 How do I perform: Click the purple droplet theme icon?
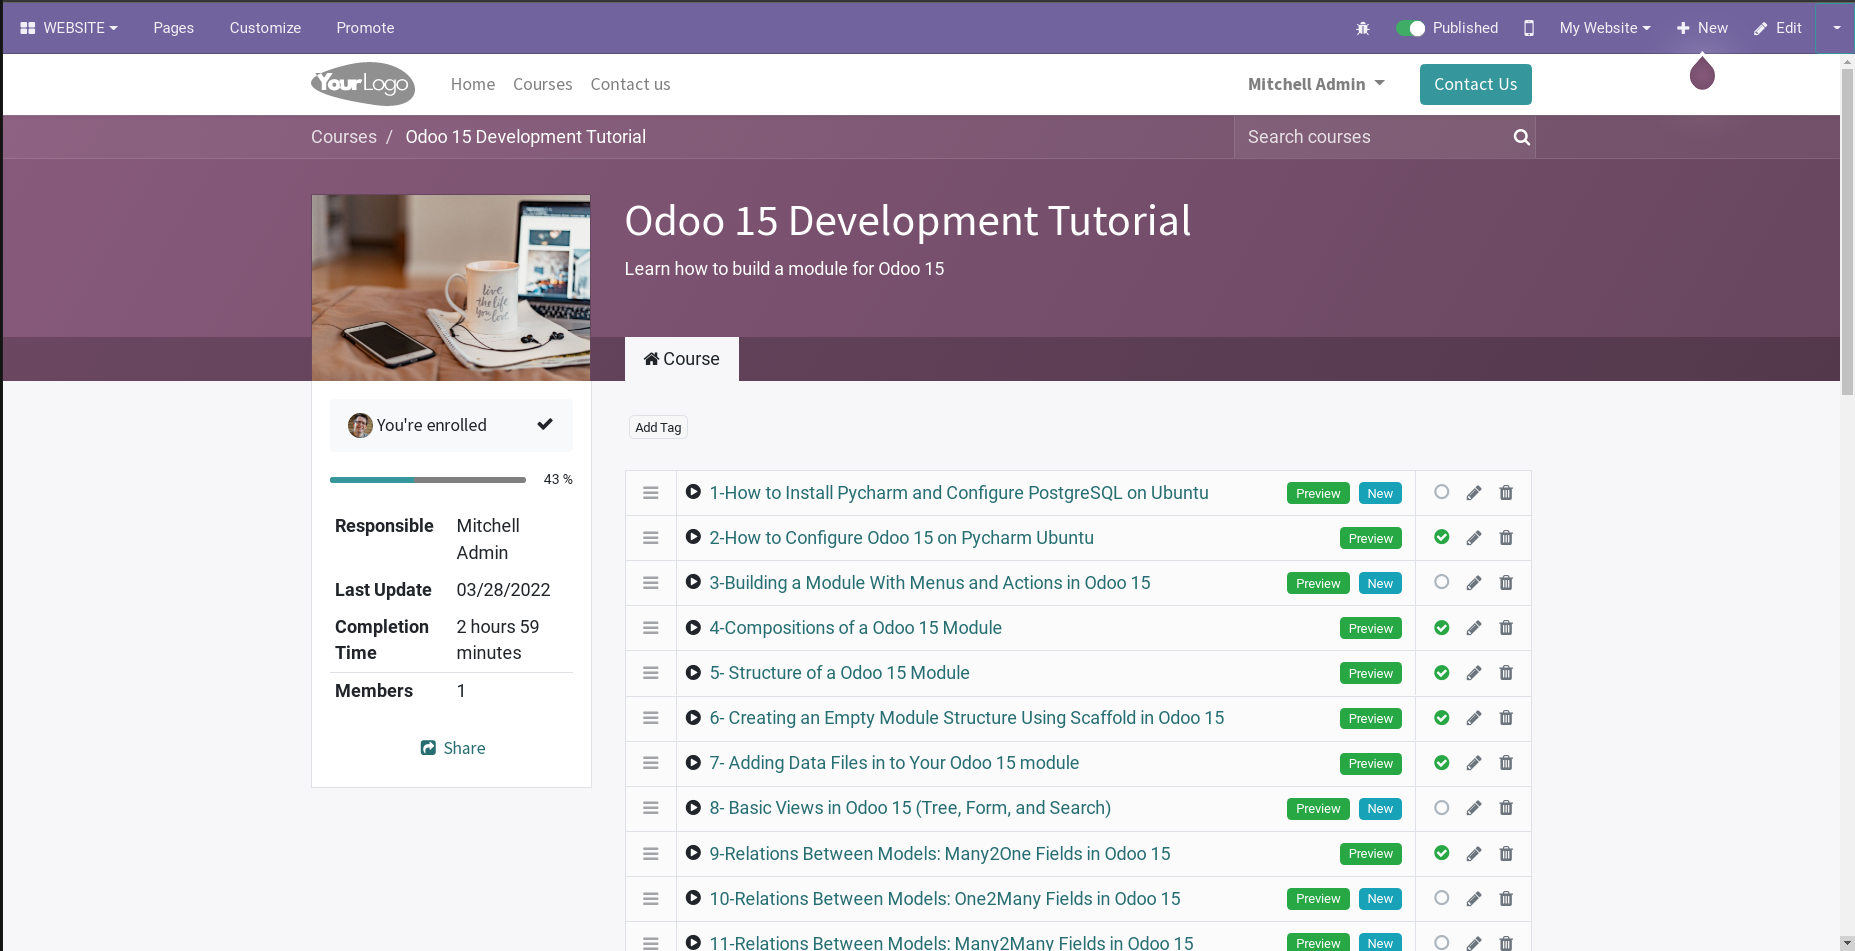pos(1702,73)
